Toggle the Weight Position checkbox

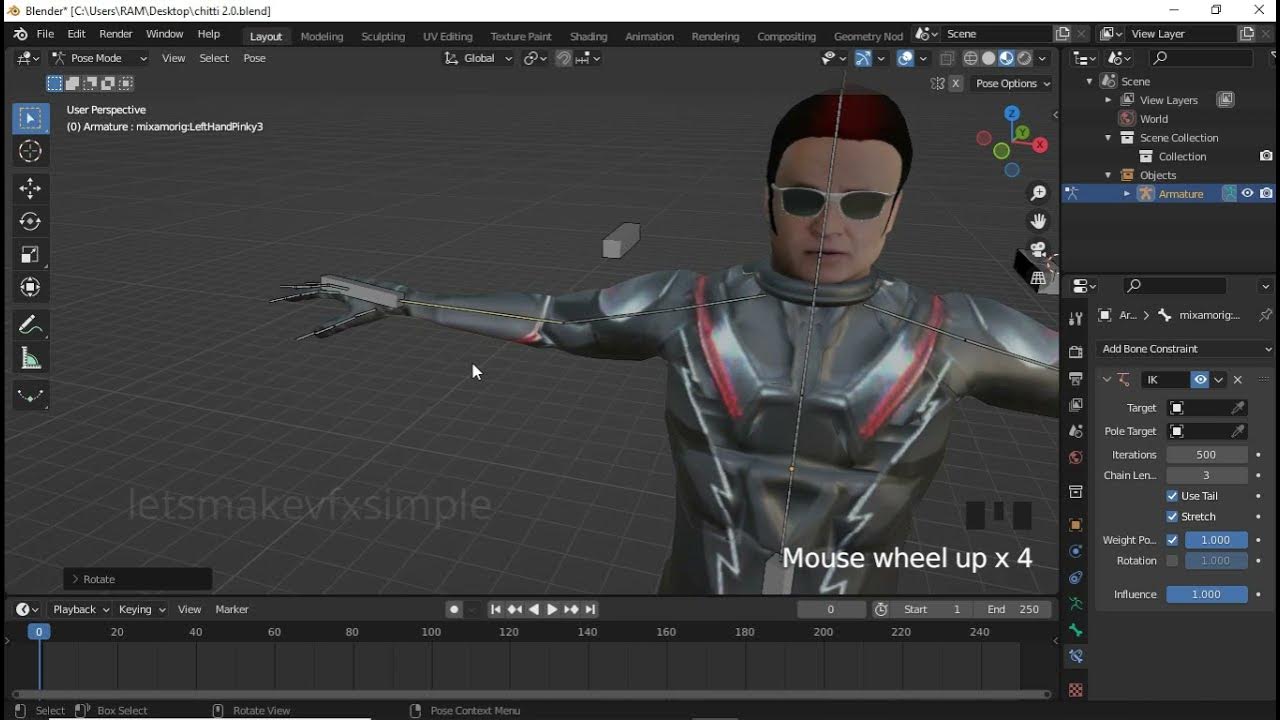1172,540
